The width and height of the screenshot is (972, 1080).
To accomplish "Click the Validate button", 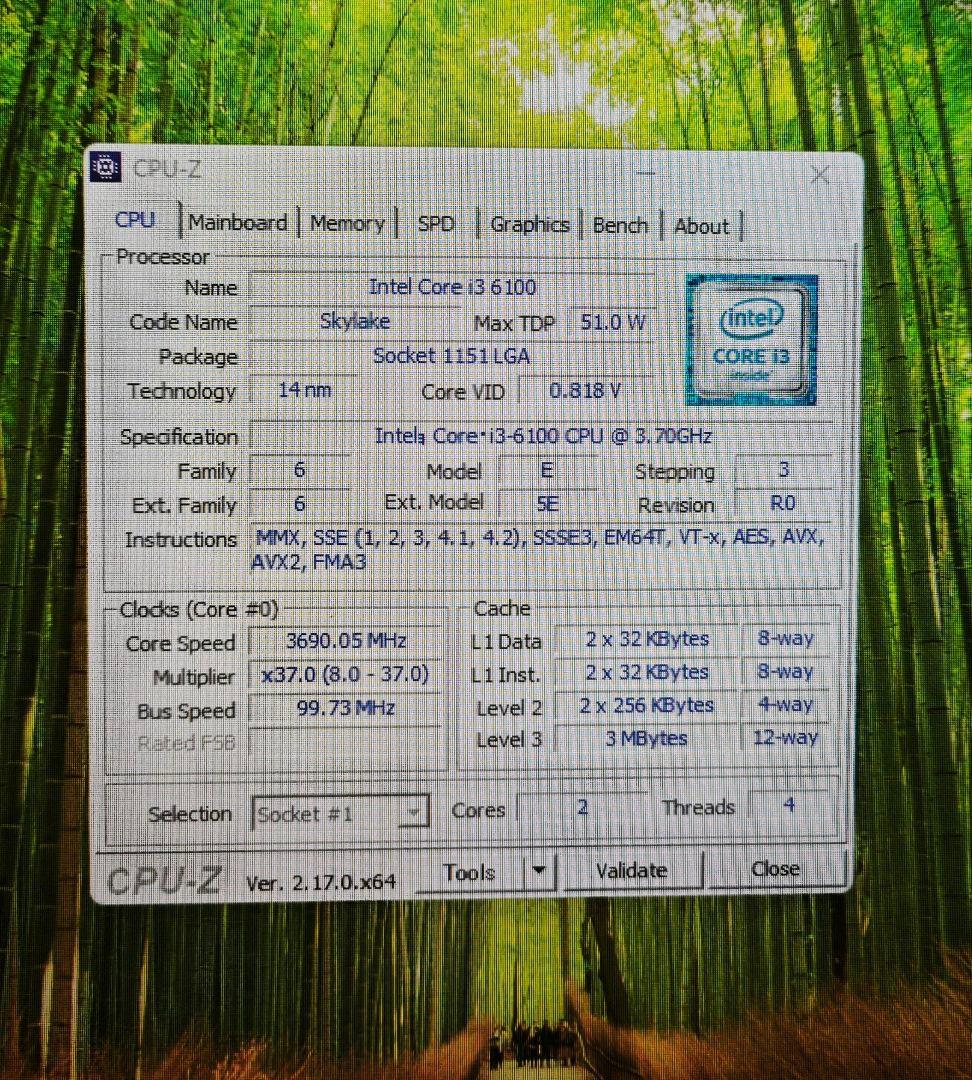I will (x=633, y=869).
